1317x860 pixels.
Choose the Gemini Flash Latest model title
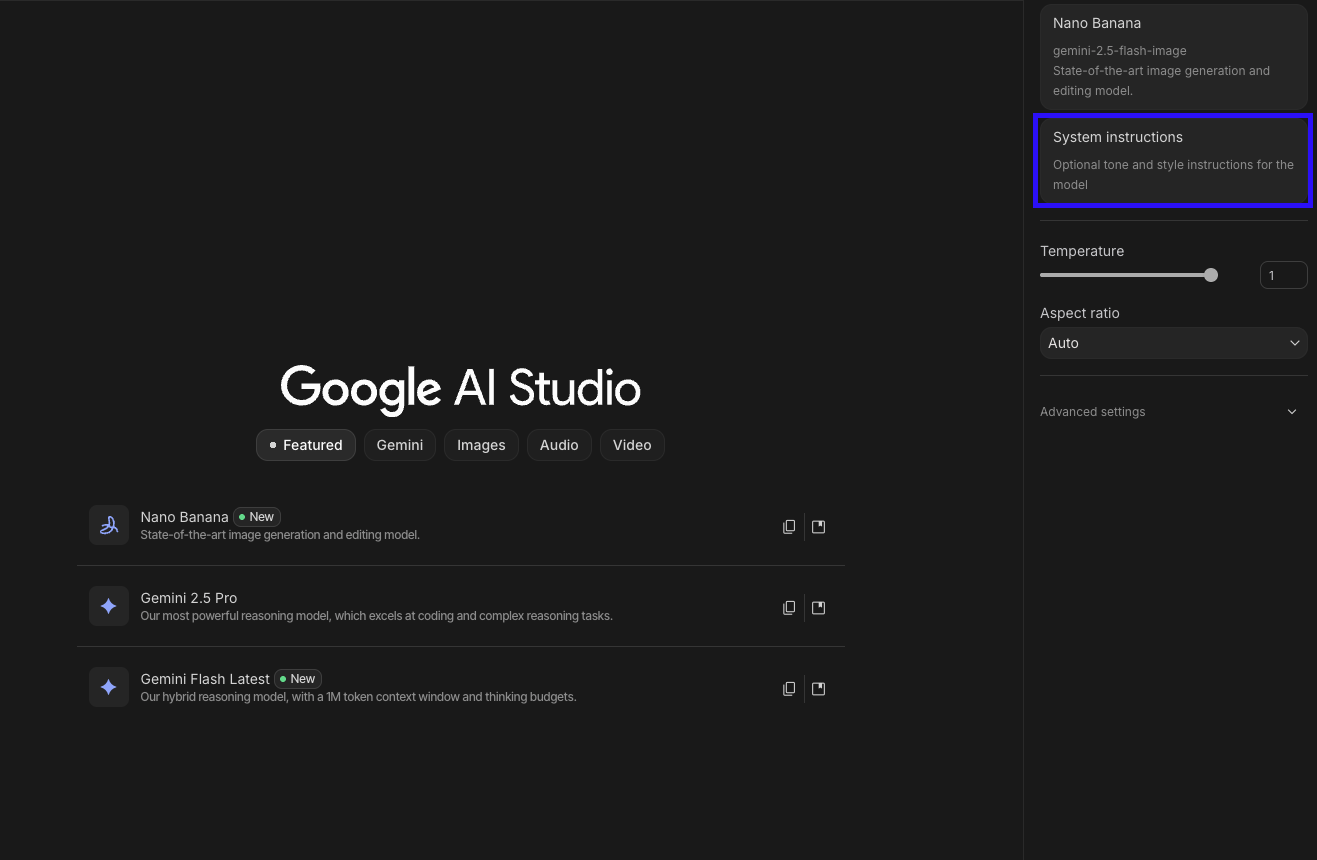[x=205, y=679]
